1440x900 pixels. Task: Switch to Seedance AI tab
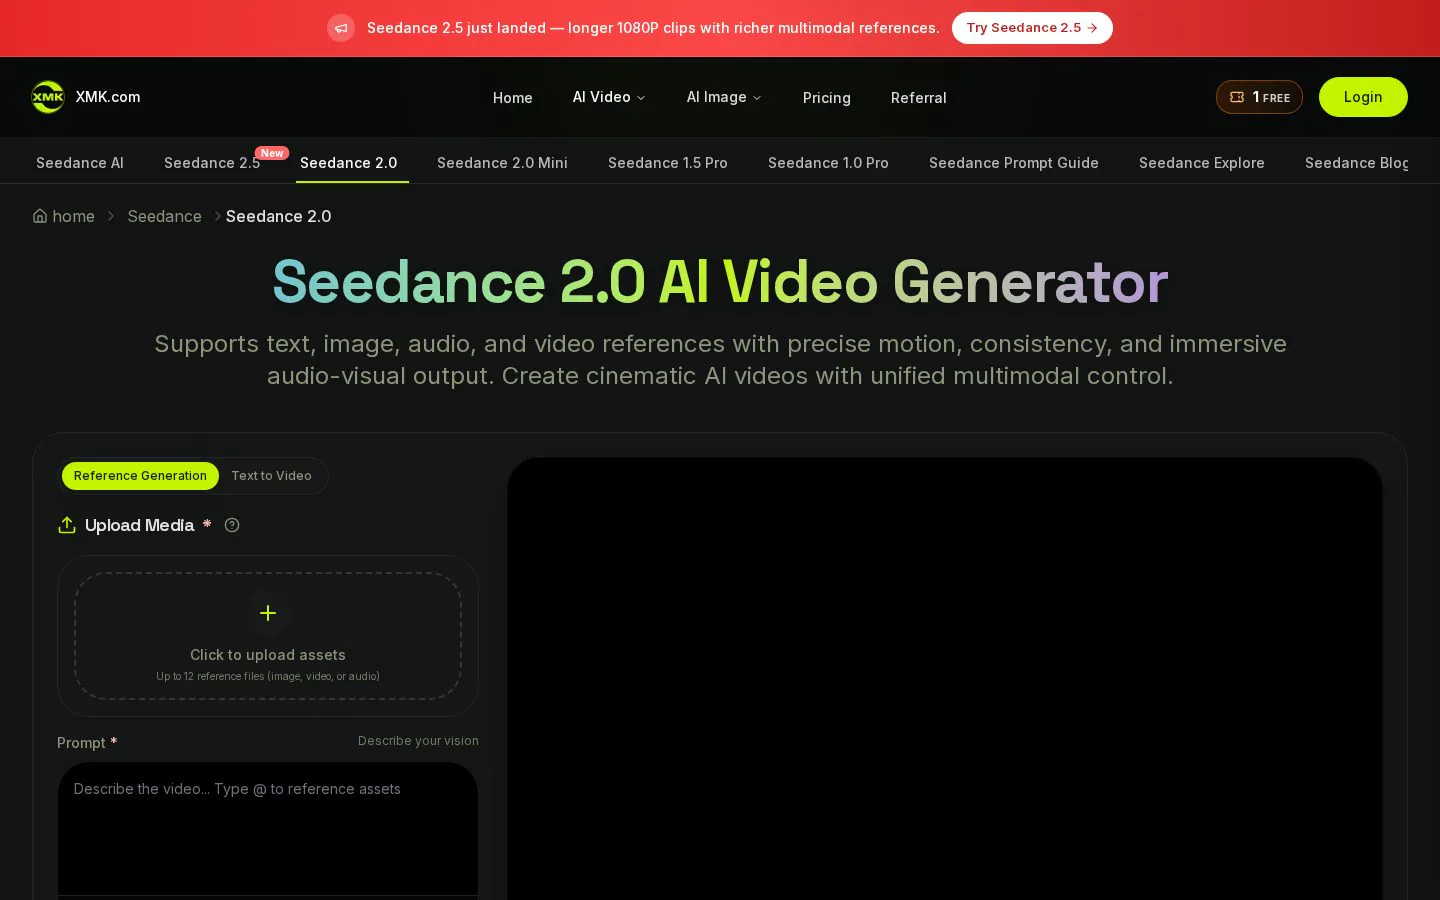click(80, 163)
